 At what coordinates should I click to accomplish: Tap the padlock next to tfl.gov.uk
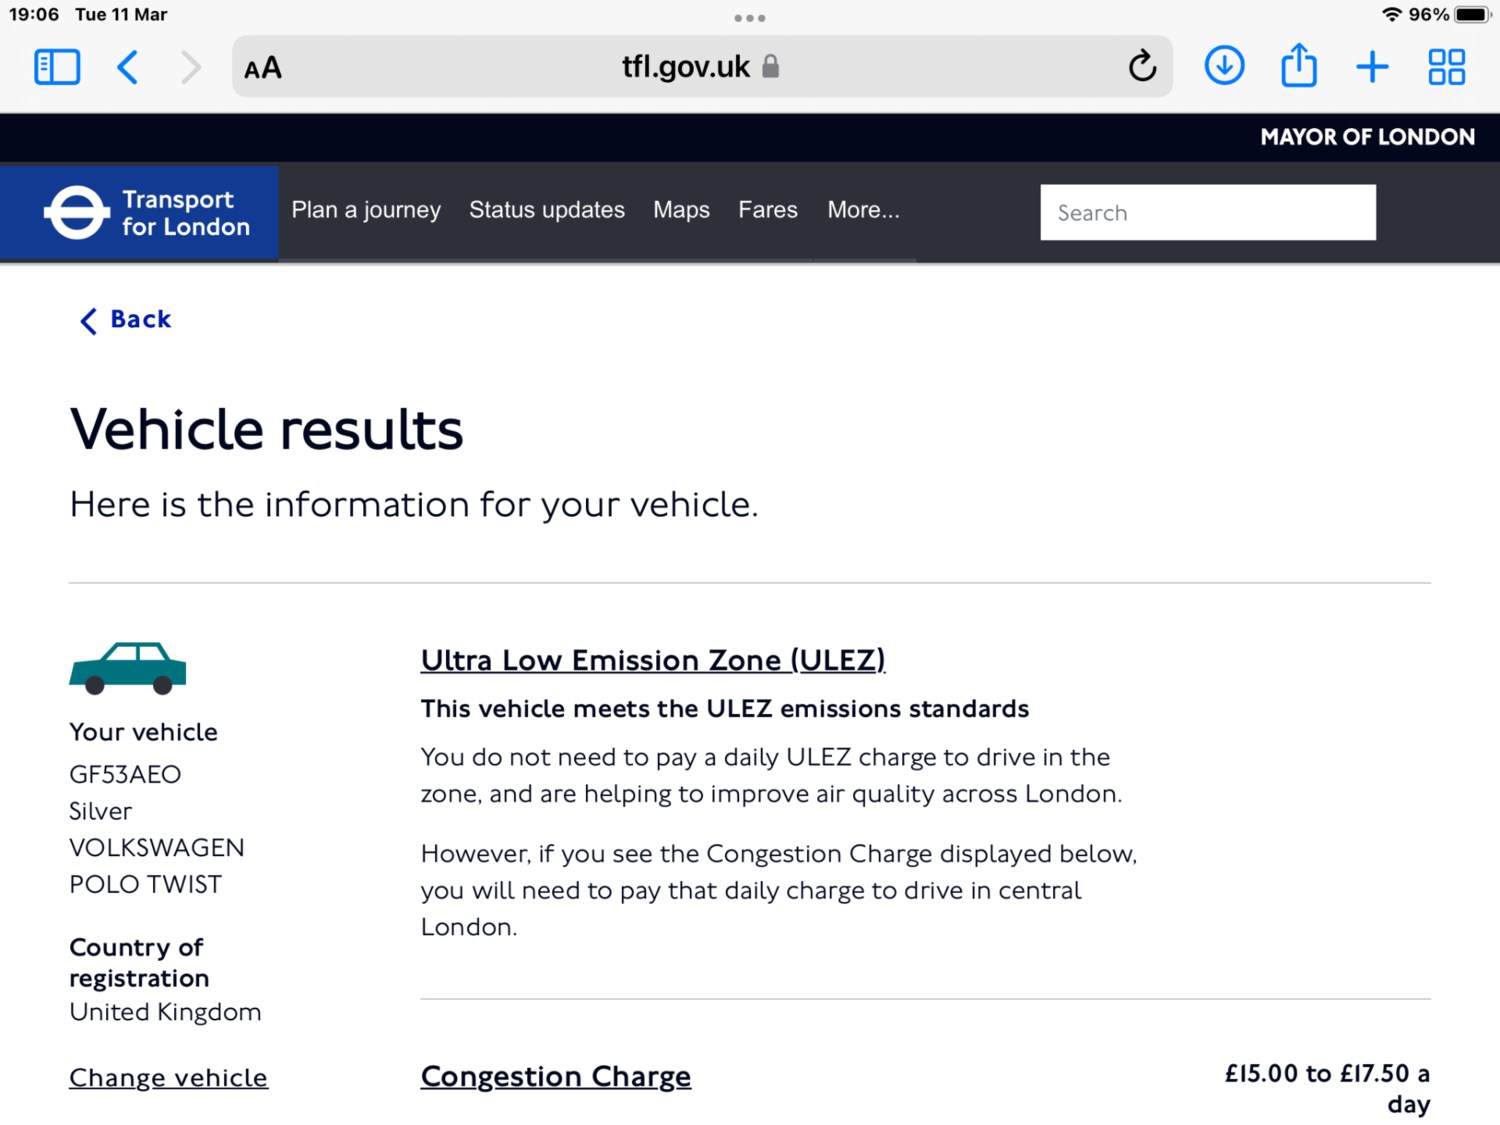(770, 66)
